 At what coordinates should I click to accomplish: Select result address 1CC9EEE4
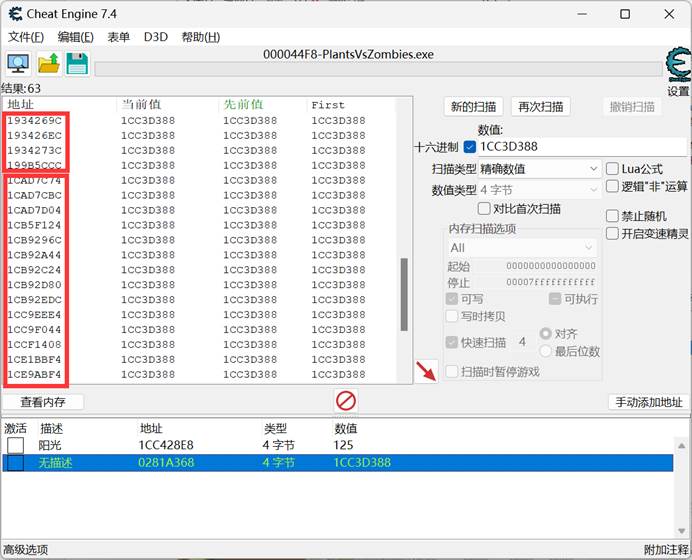34,315
